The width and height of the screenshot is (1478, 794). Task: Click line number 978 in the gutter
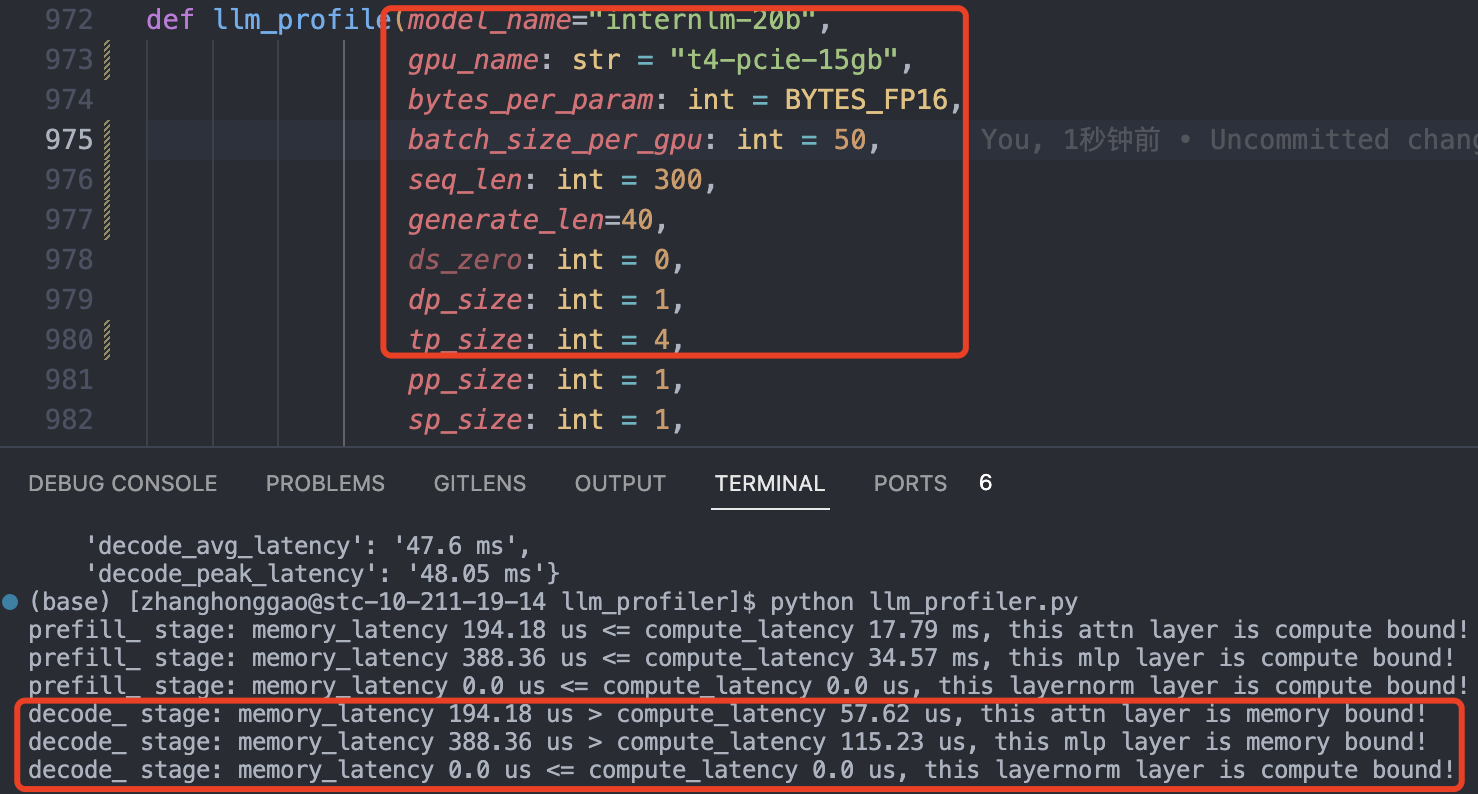[69, 260]
